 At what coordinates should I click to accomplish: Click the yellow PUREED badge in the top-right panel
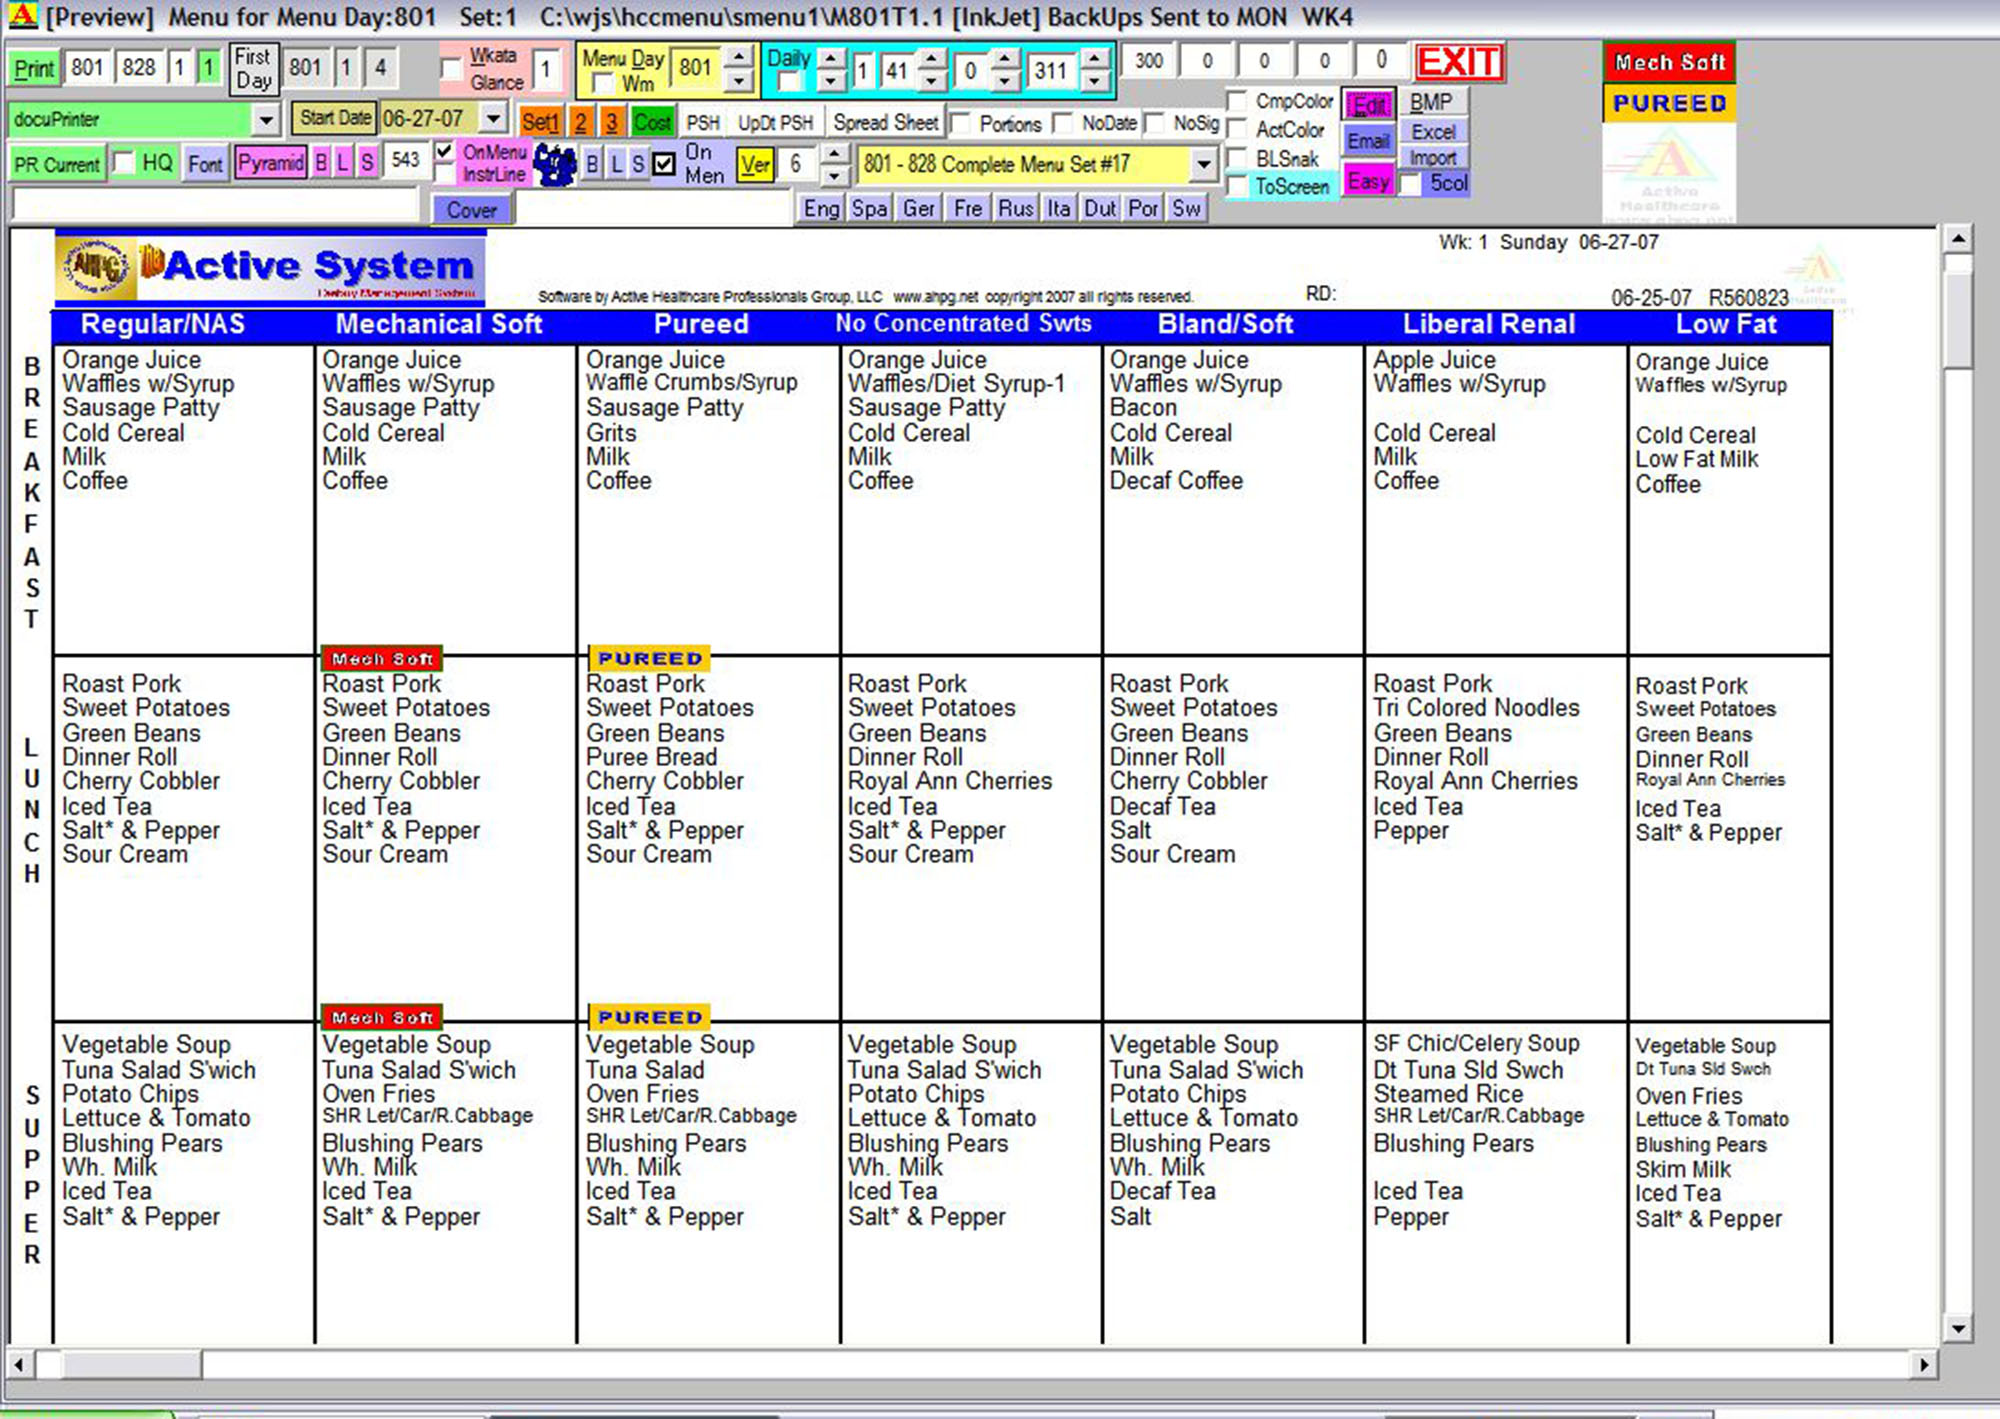(1669, 103)
